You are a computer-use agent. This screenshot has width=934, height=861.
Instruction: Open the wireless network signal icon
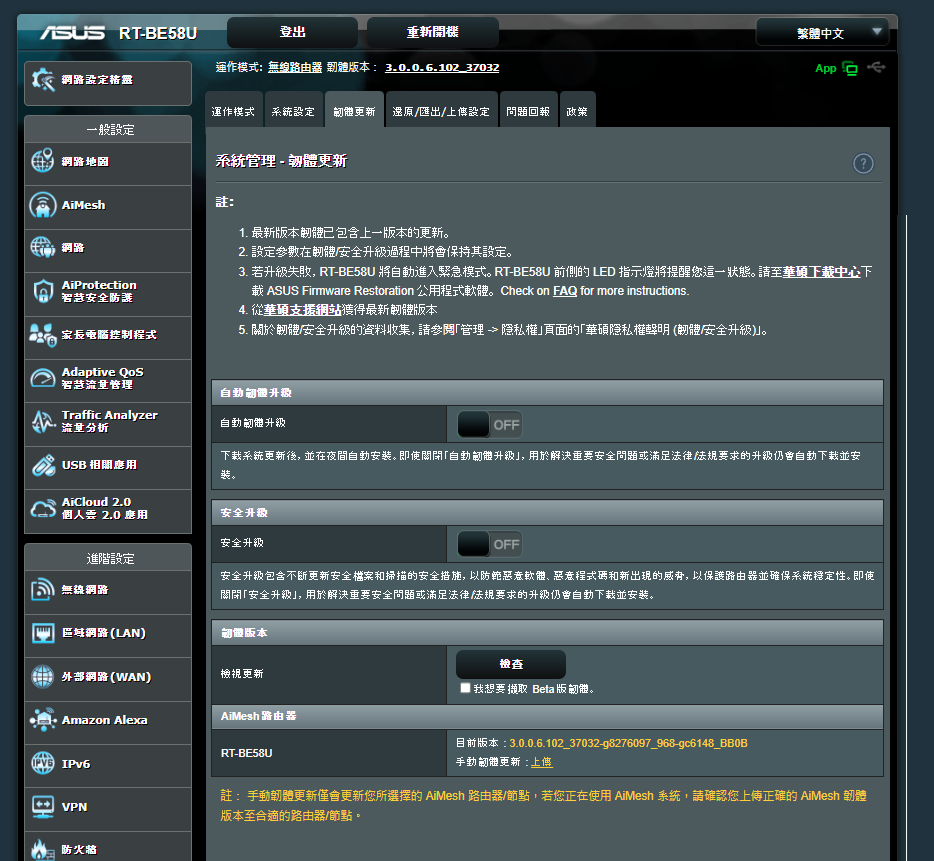42,589
